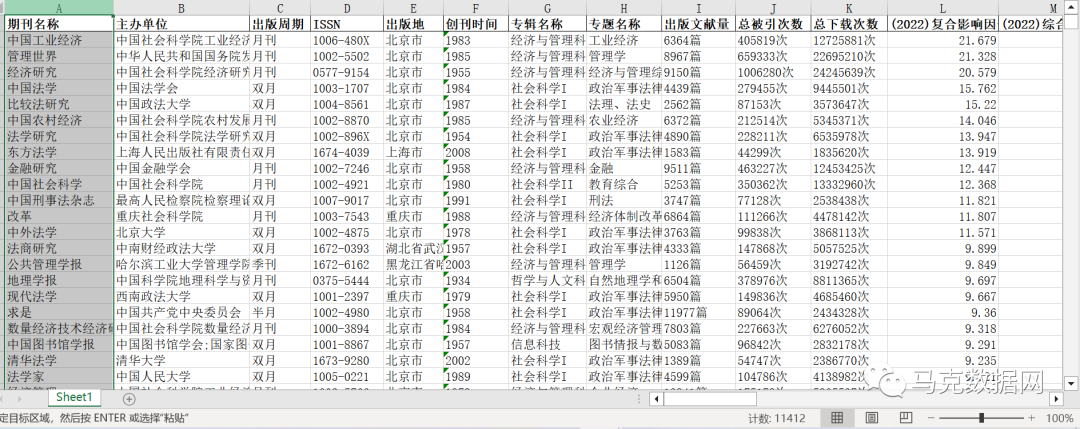The width and height of the screenshot is (1080, 429).
Task: Select column G header
Action: tap(548, 8)
